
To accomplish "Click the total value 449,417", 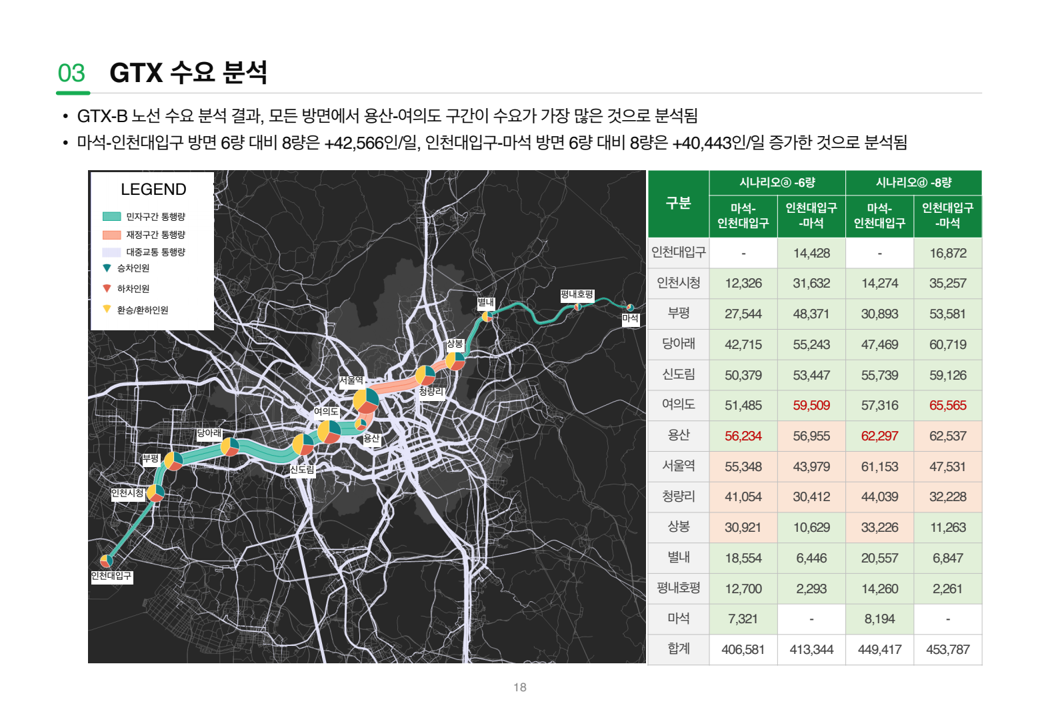I will 879,650.
